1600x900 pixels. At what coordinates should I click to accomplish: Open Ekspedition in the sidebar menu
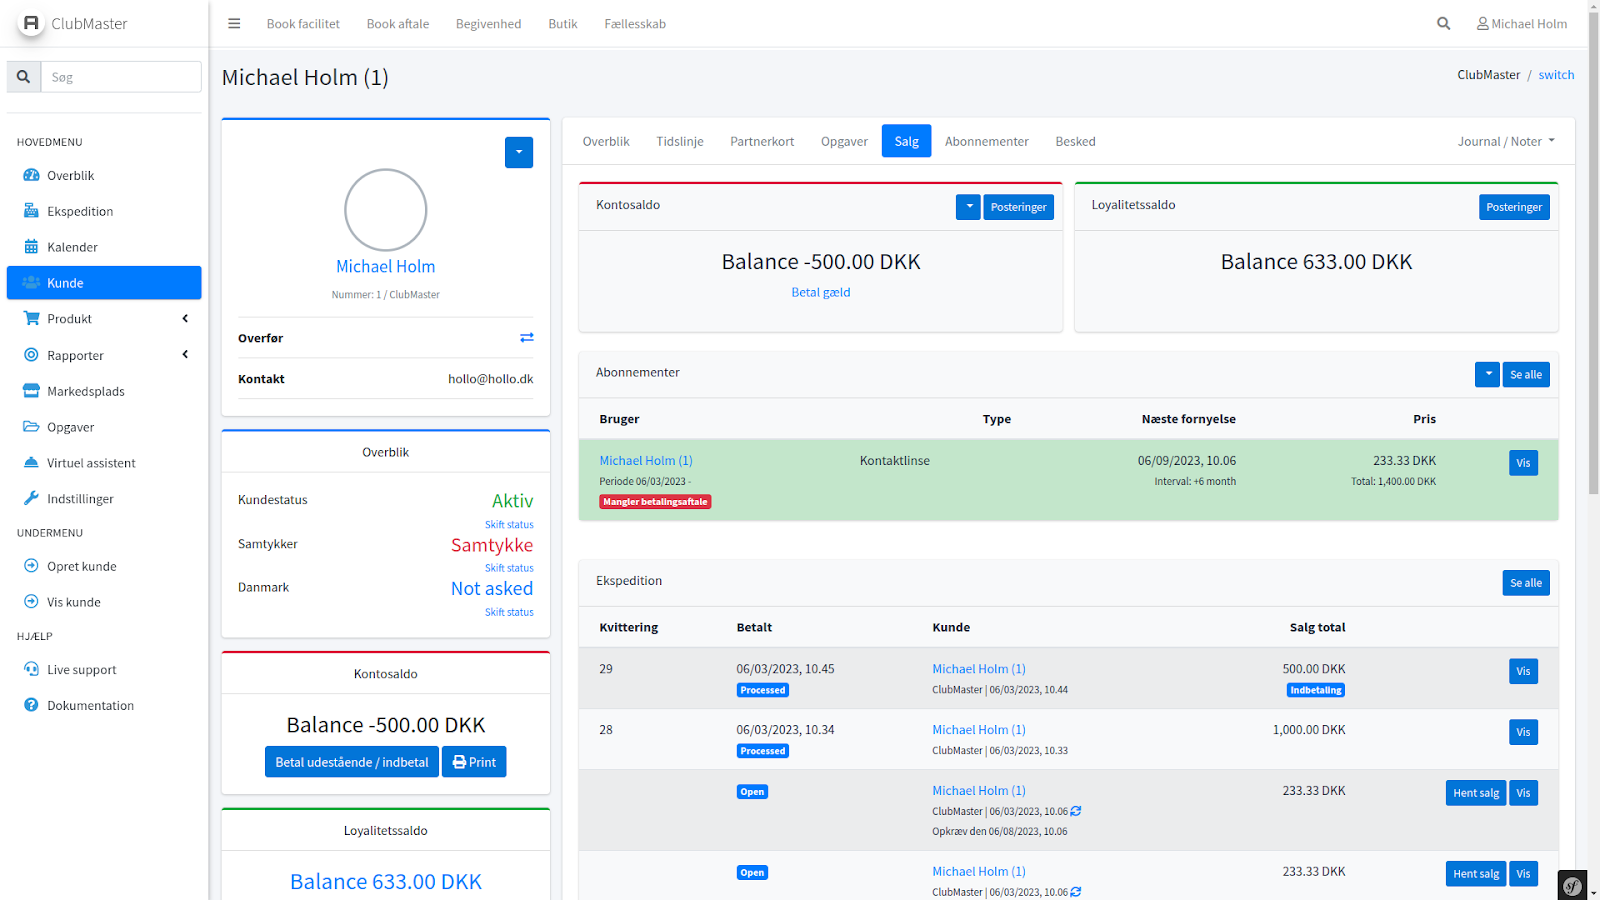[80, 211]
